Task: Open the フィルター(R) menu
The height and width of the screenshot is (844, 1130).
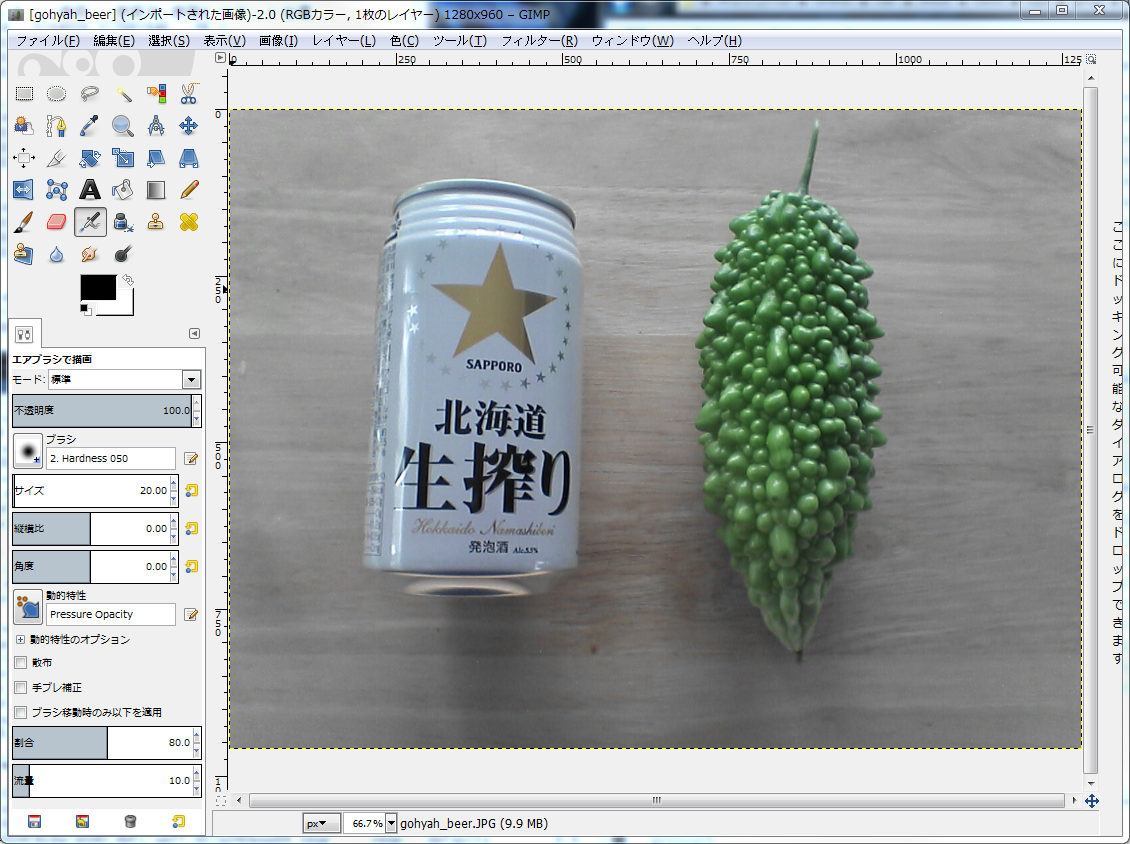Action: pyautogui.click(x=539, y=40)
